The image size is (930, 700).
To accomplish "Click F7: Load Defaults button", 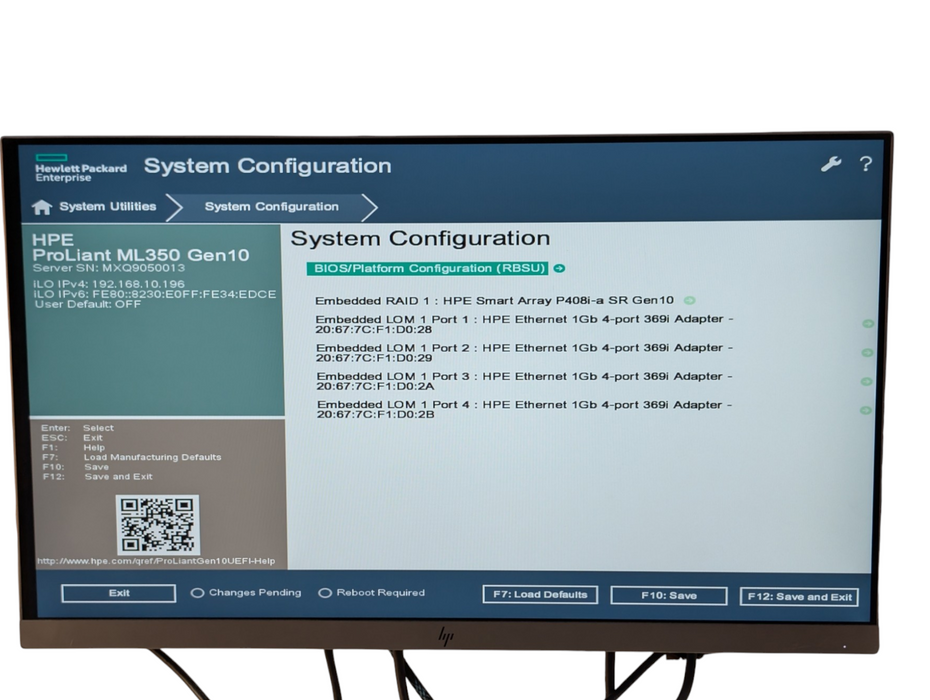I will (x=540, y=594).
